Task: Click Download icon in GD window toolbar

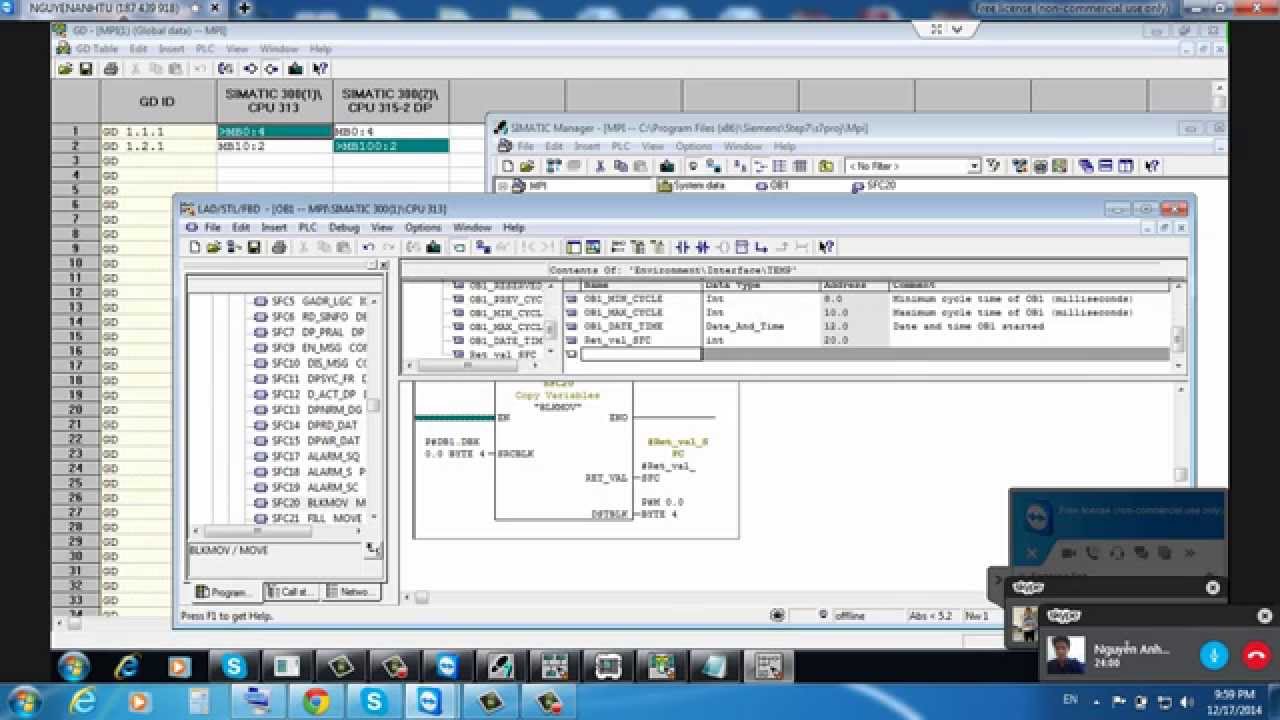Action: pos(296,69)
